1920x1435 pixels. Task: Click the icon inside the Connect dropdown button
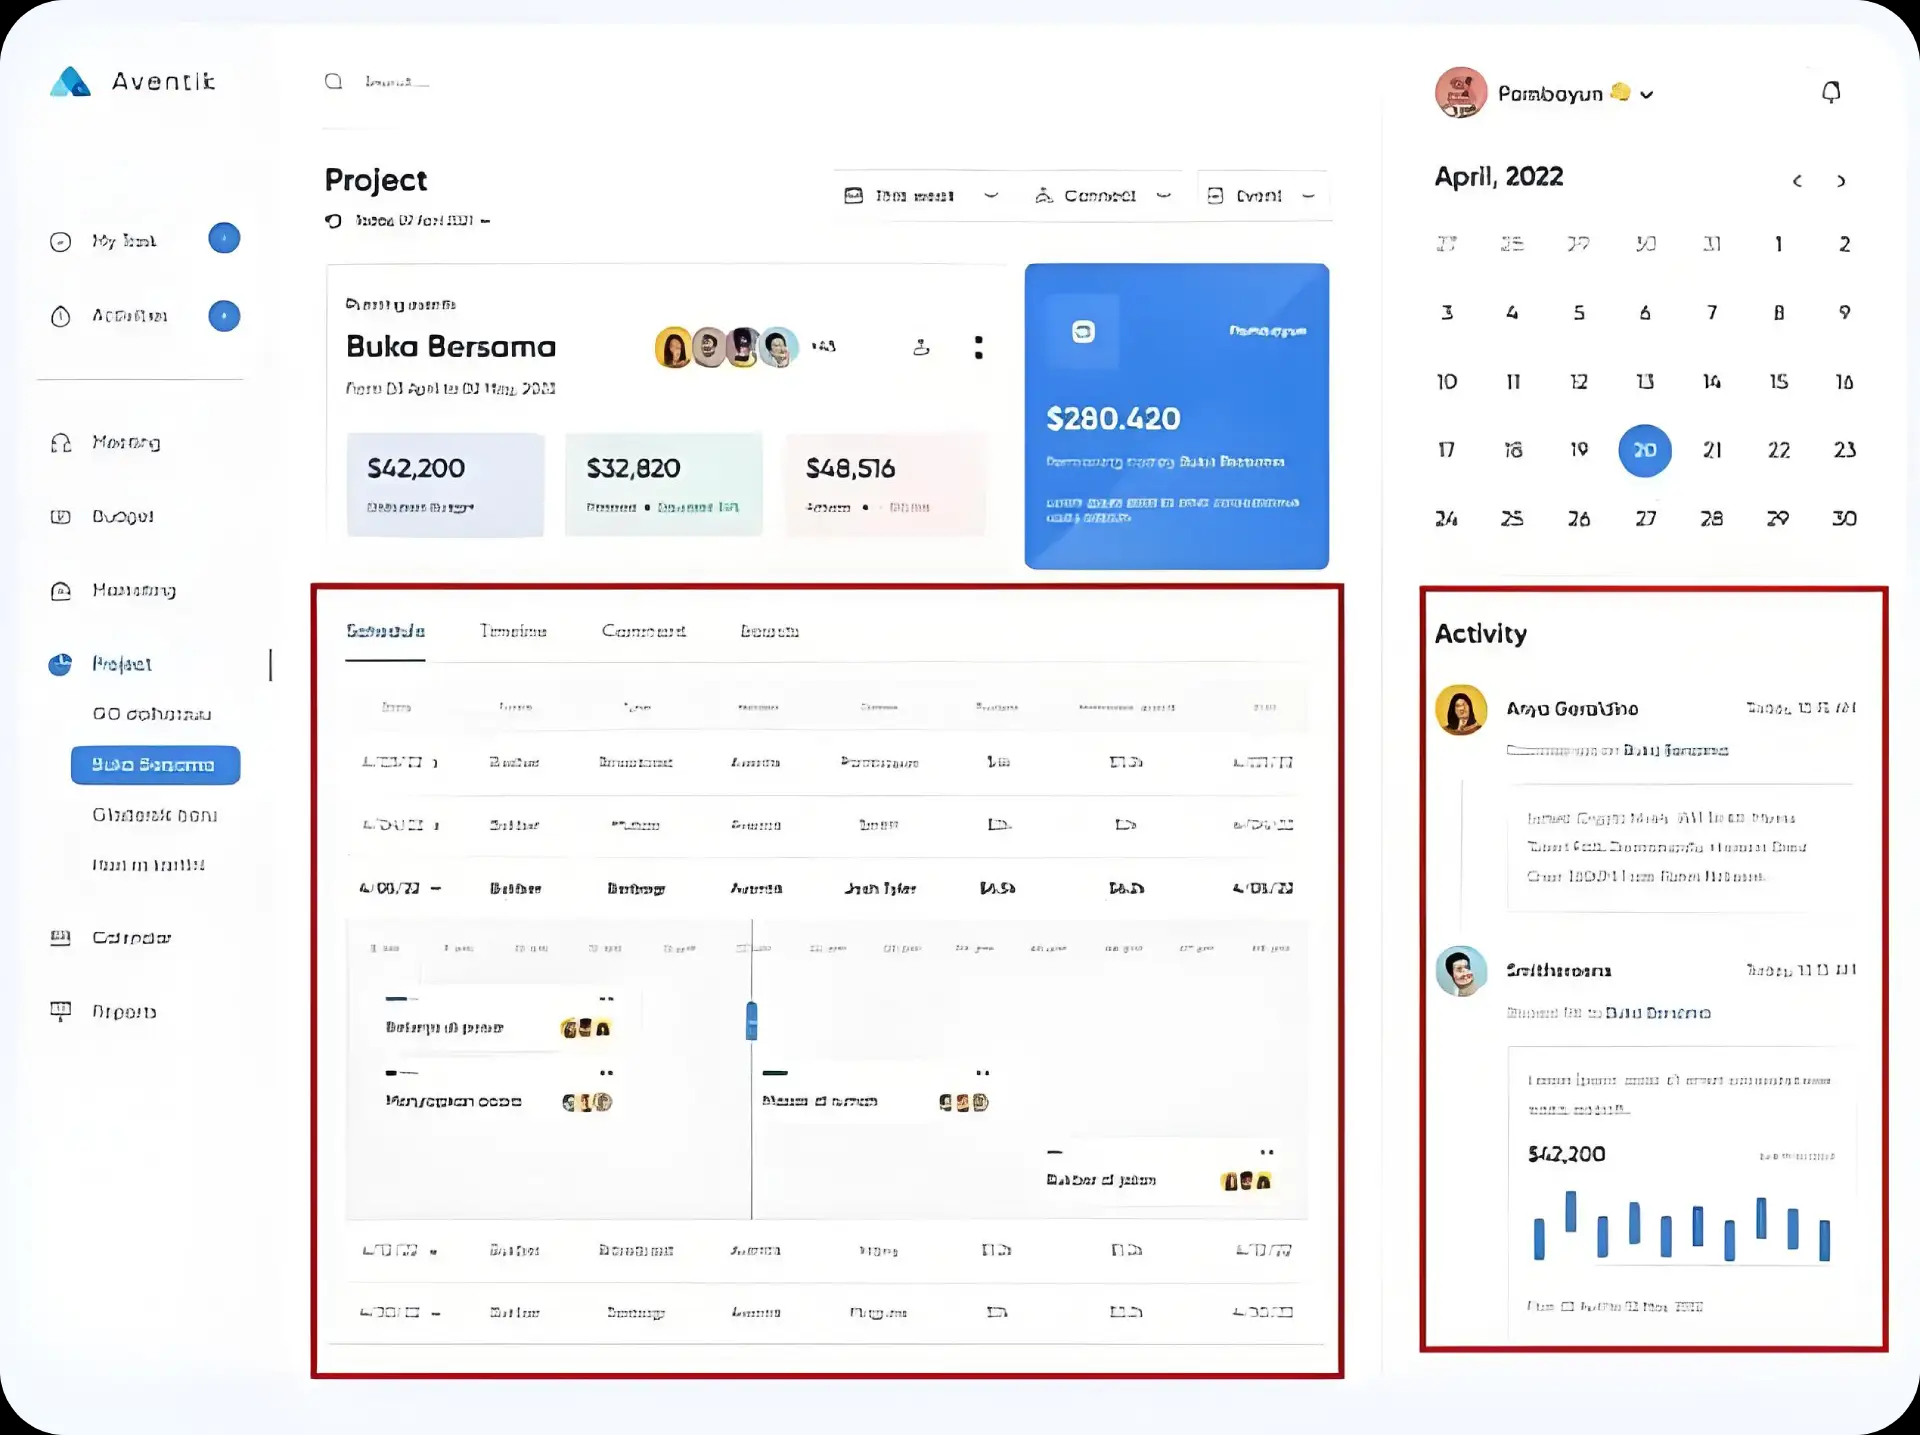coord(1044,195)
